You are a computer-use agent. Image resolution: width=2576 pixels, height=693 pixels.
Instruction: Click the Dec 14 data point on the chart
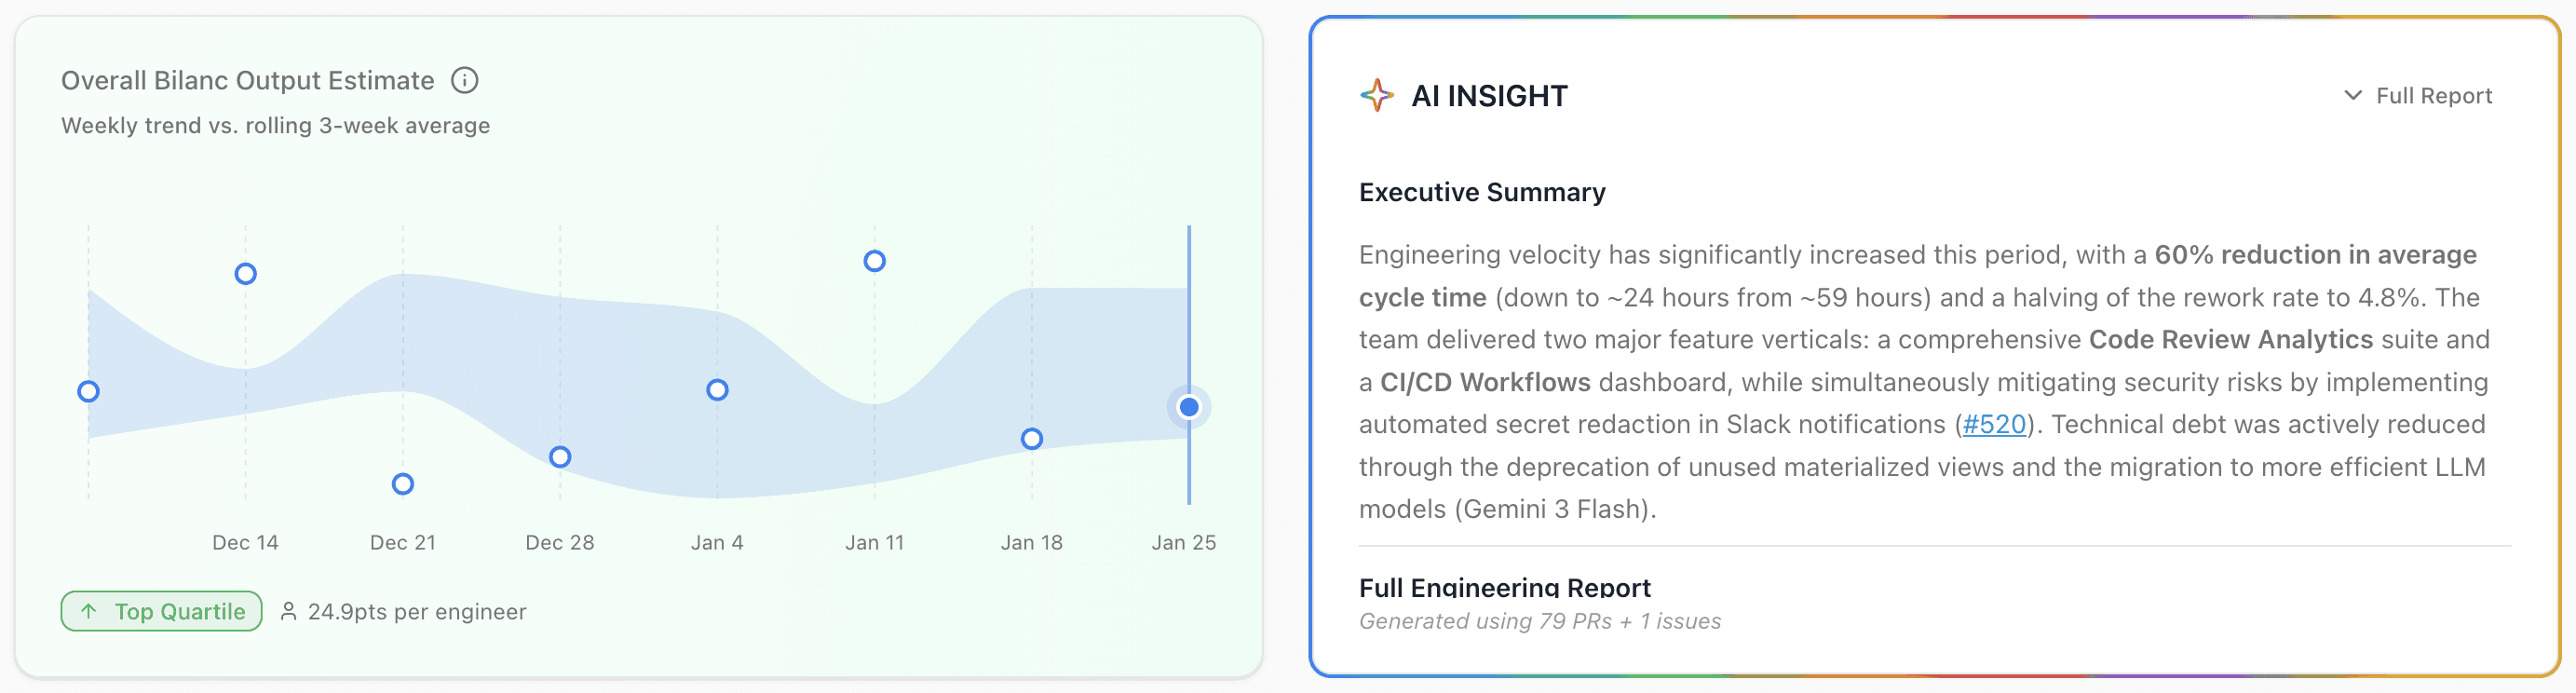click(x=246, y=272)
